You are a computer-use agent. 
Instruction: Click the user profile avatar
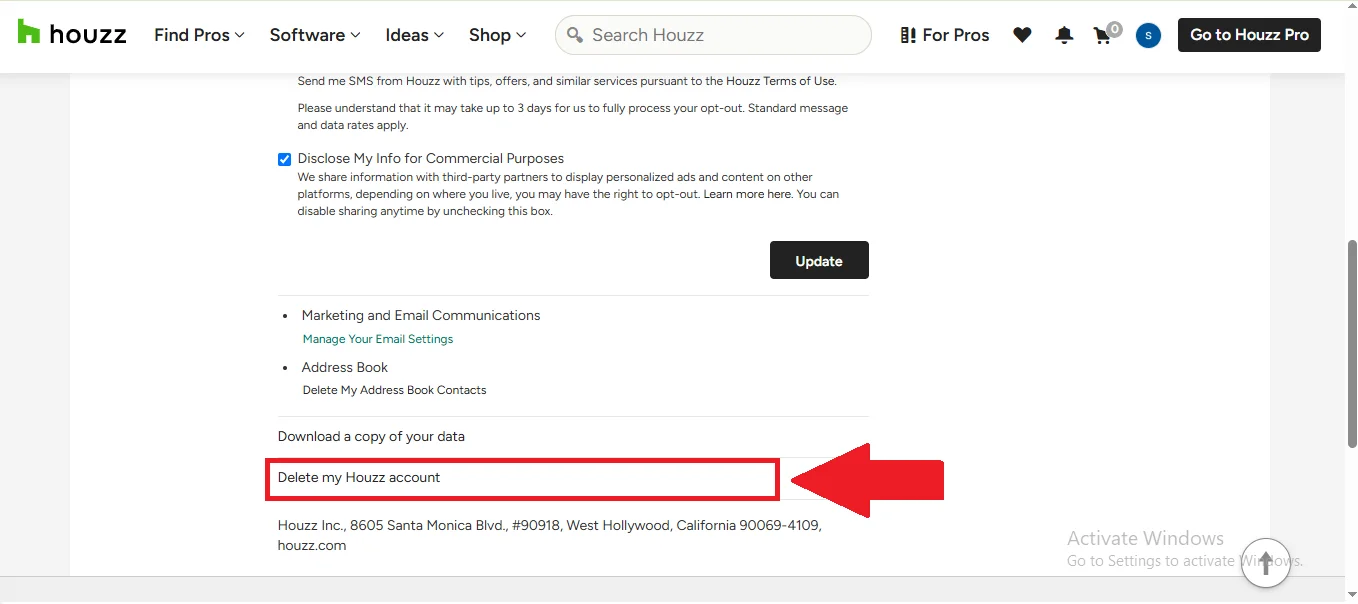pos(1148,36)
